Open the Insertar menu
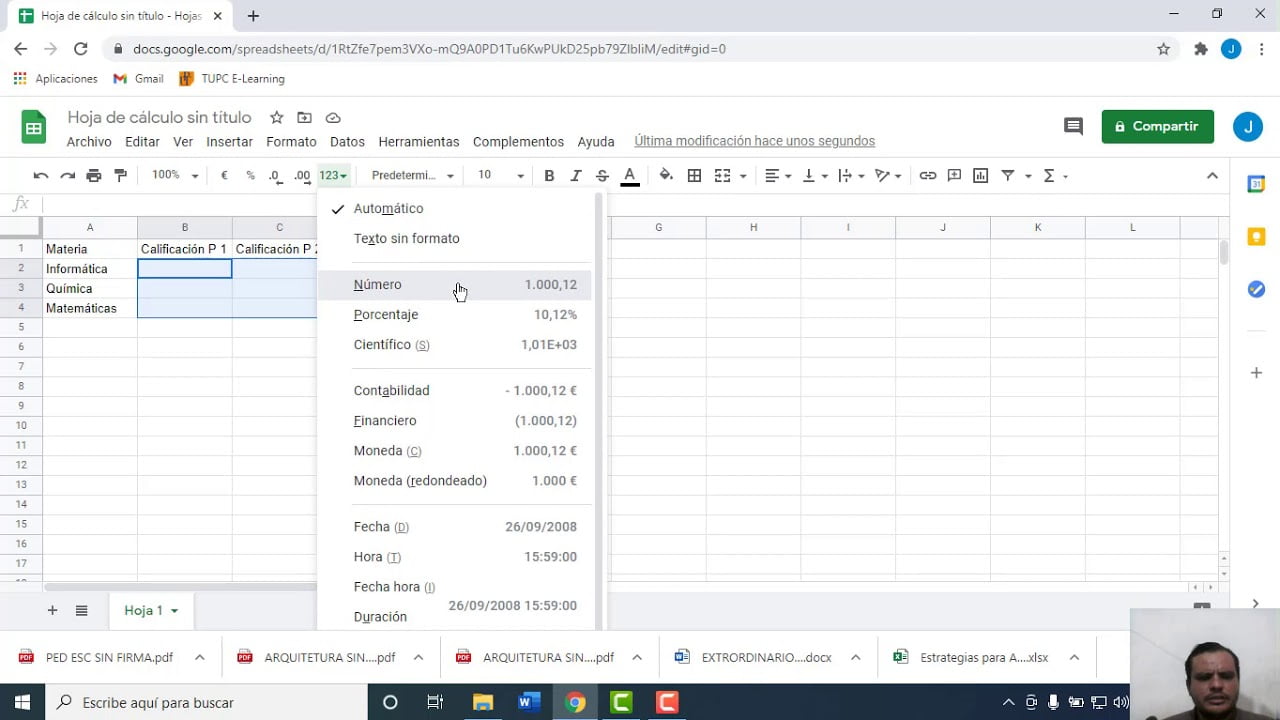Image resolution: width=1280 pixels, height=720 pixels. (229, 142)
